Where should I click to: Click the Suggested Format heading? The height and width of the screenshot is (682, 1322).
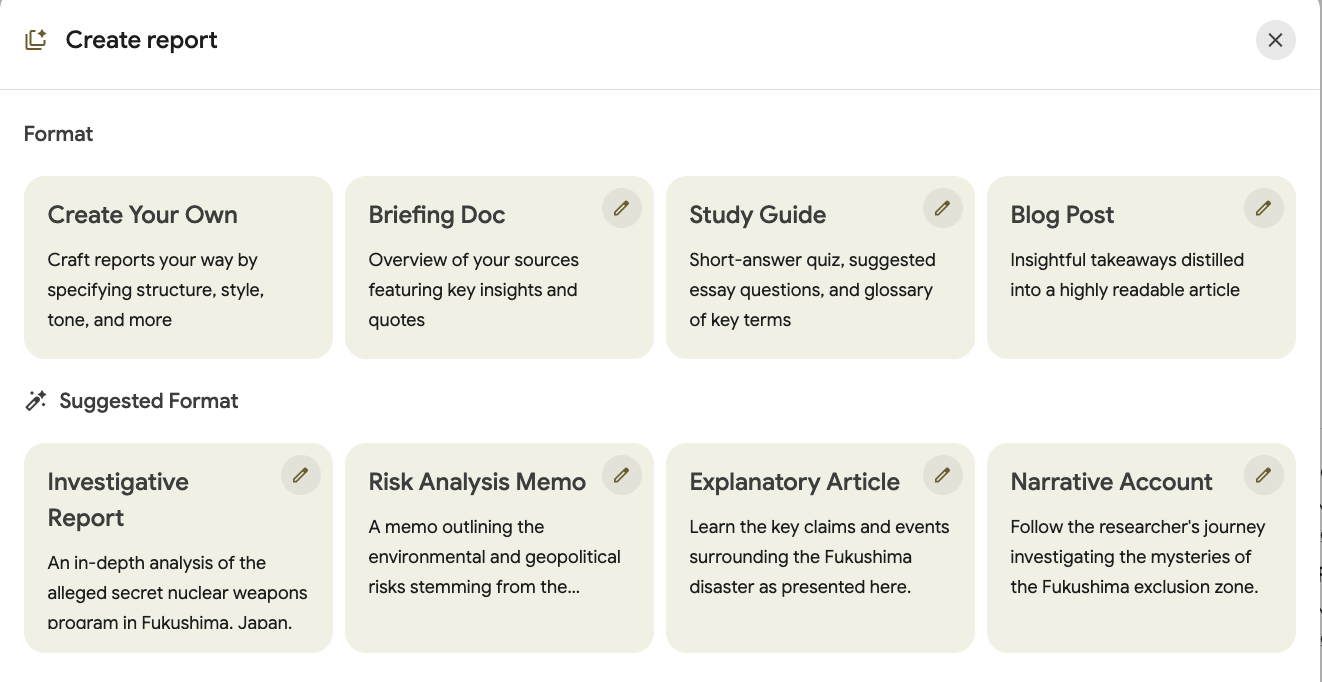tap(148, 401)
